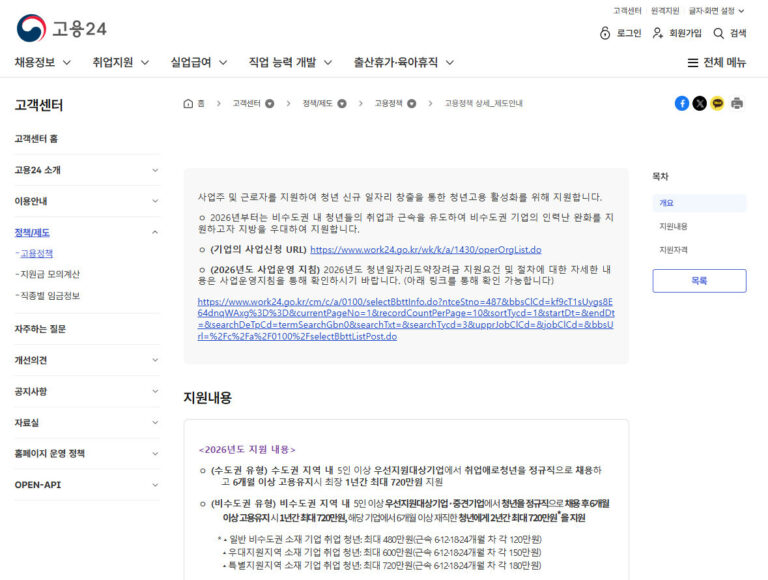The height and width of the screenshot is (580, 768).
Task: Click the 회원가입 text link
Action: pos(685,33)
